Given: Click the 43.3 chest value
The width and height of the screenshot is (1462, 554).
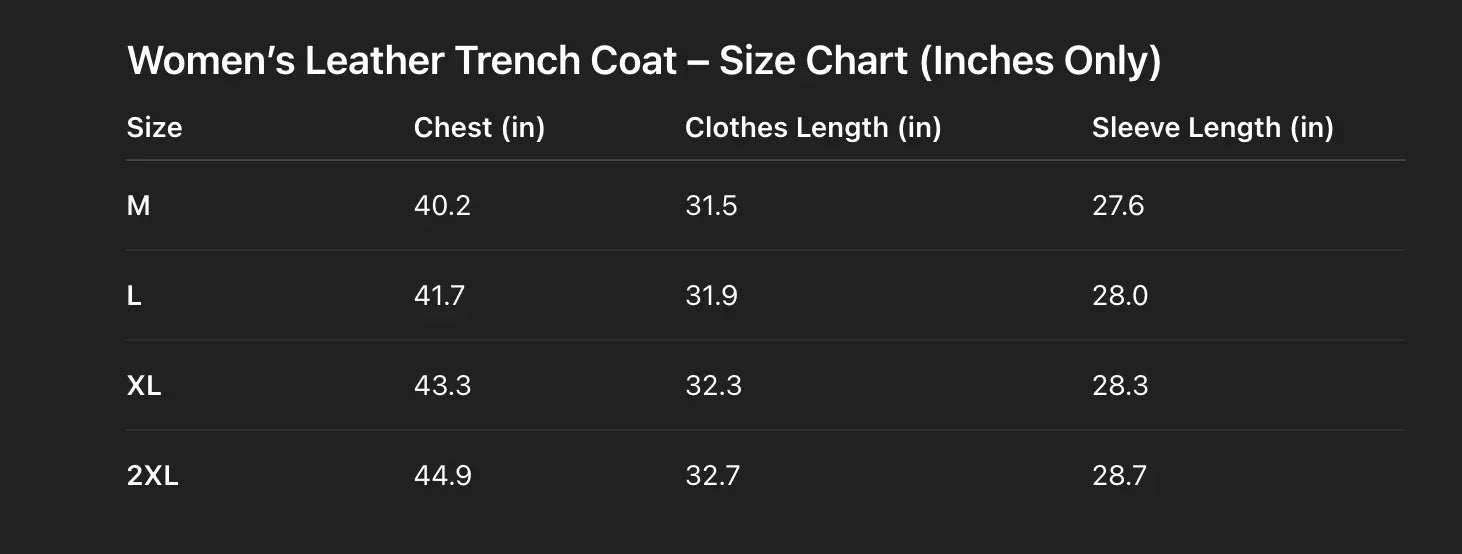Looking at the screenshot, I should 442,386.
